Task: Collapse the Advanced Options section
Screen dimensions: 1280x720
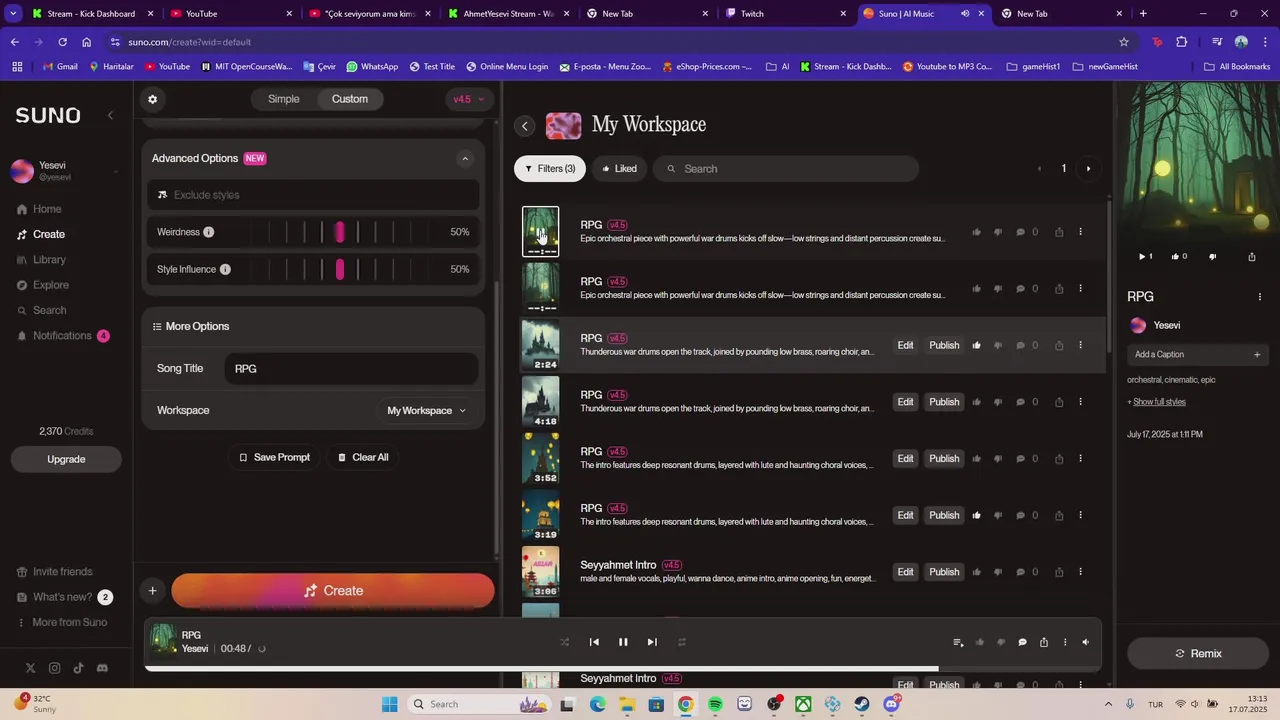Action: click(x=464, y=158)
